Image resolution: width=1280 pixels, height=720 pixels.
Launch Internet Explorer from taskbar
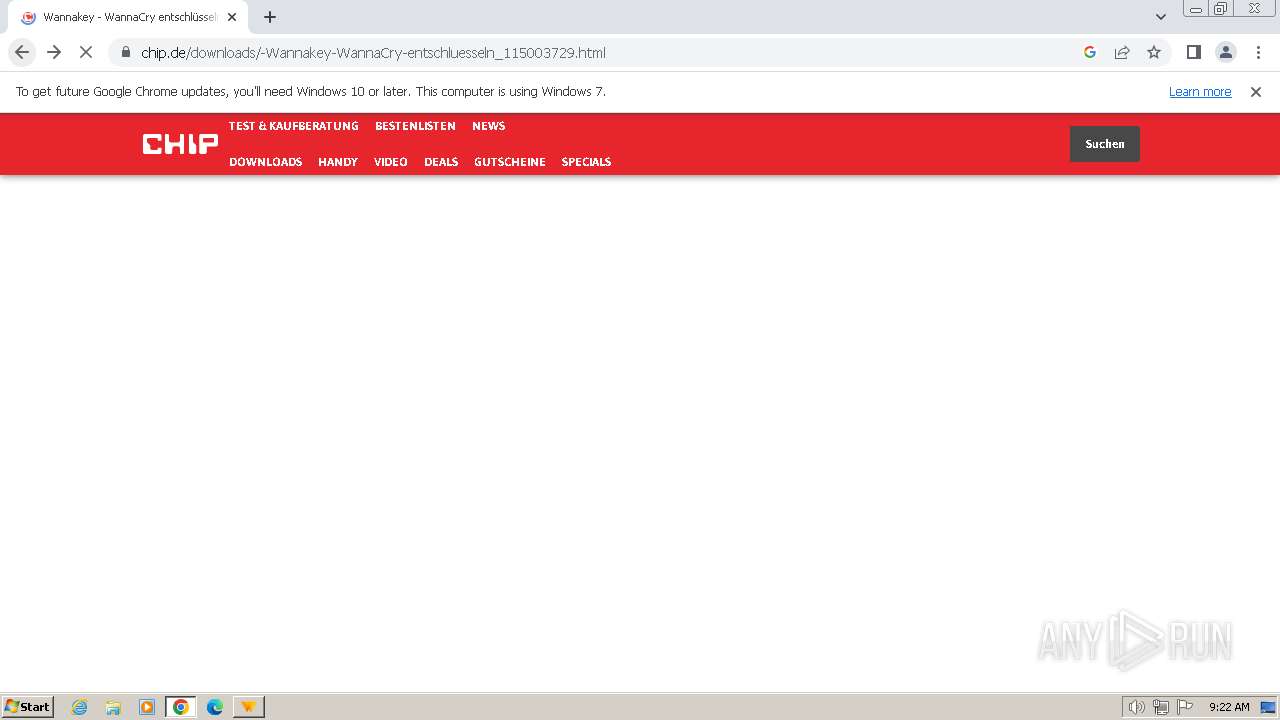pos(80,707)
